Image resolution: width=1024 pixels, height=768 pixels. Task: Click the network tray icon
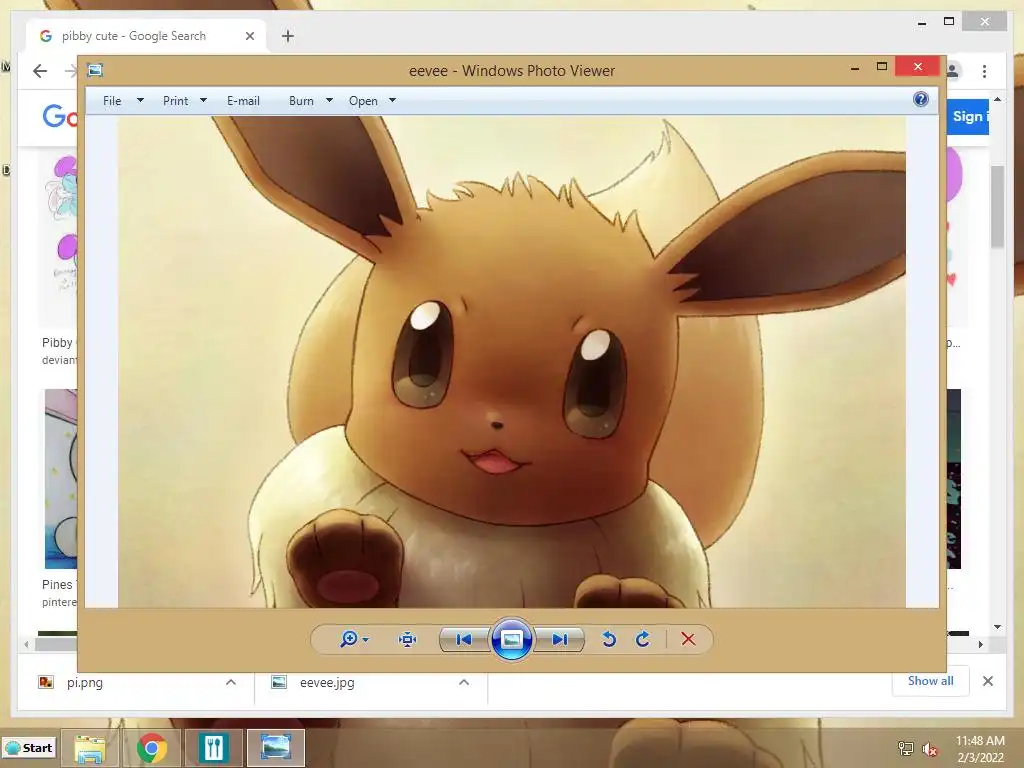coord(905,749)
